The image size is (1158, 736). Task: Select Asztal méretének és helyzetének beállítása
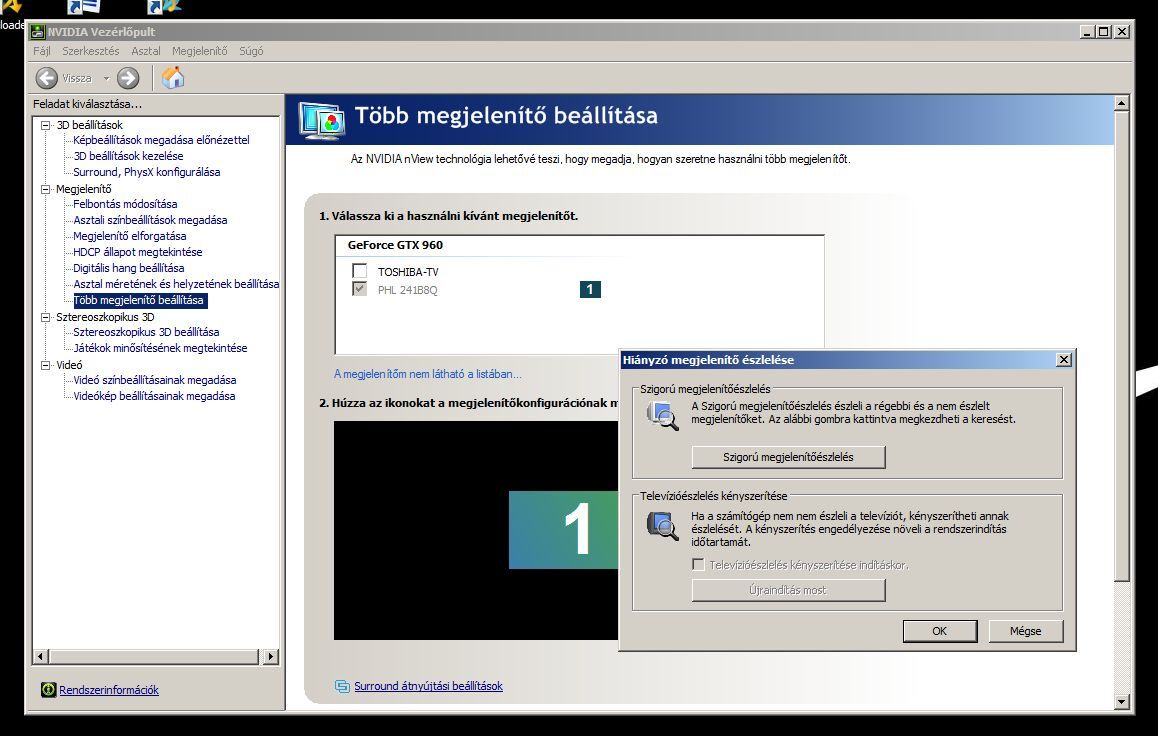point(176,283)
